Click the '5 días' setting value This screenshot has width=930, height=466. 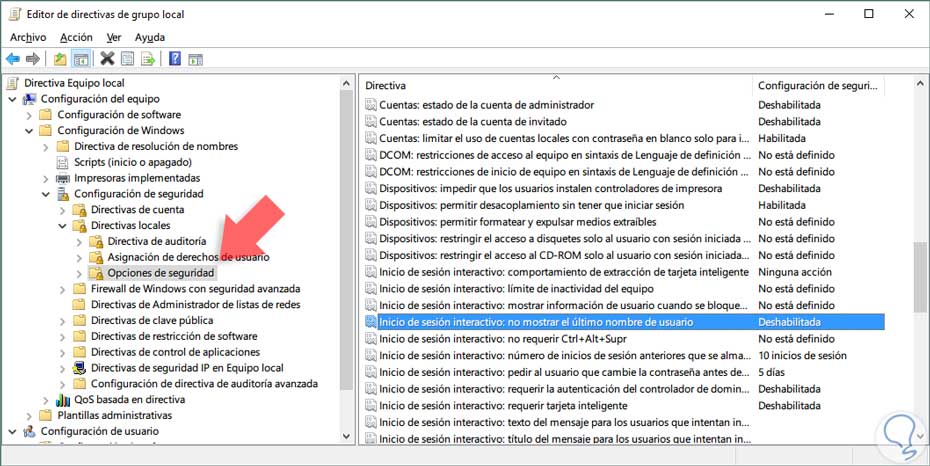[x=771, y=372]
